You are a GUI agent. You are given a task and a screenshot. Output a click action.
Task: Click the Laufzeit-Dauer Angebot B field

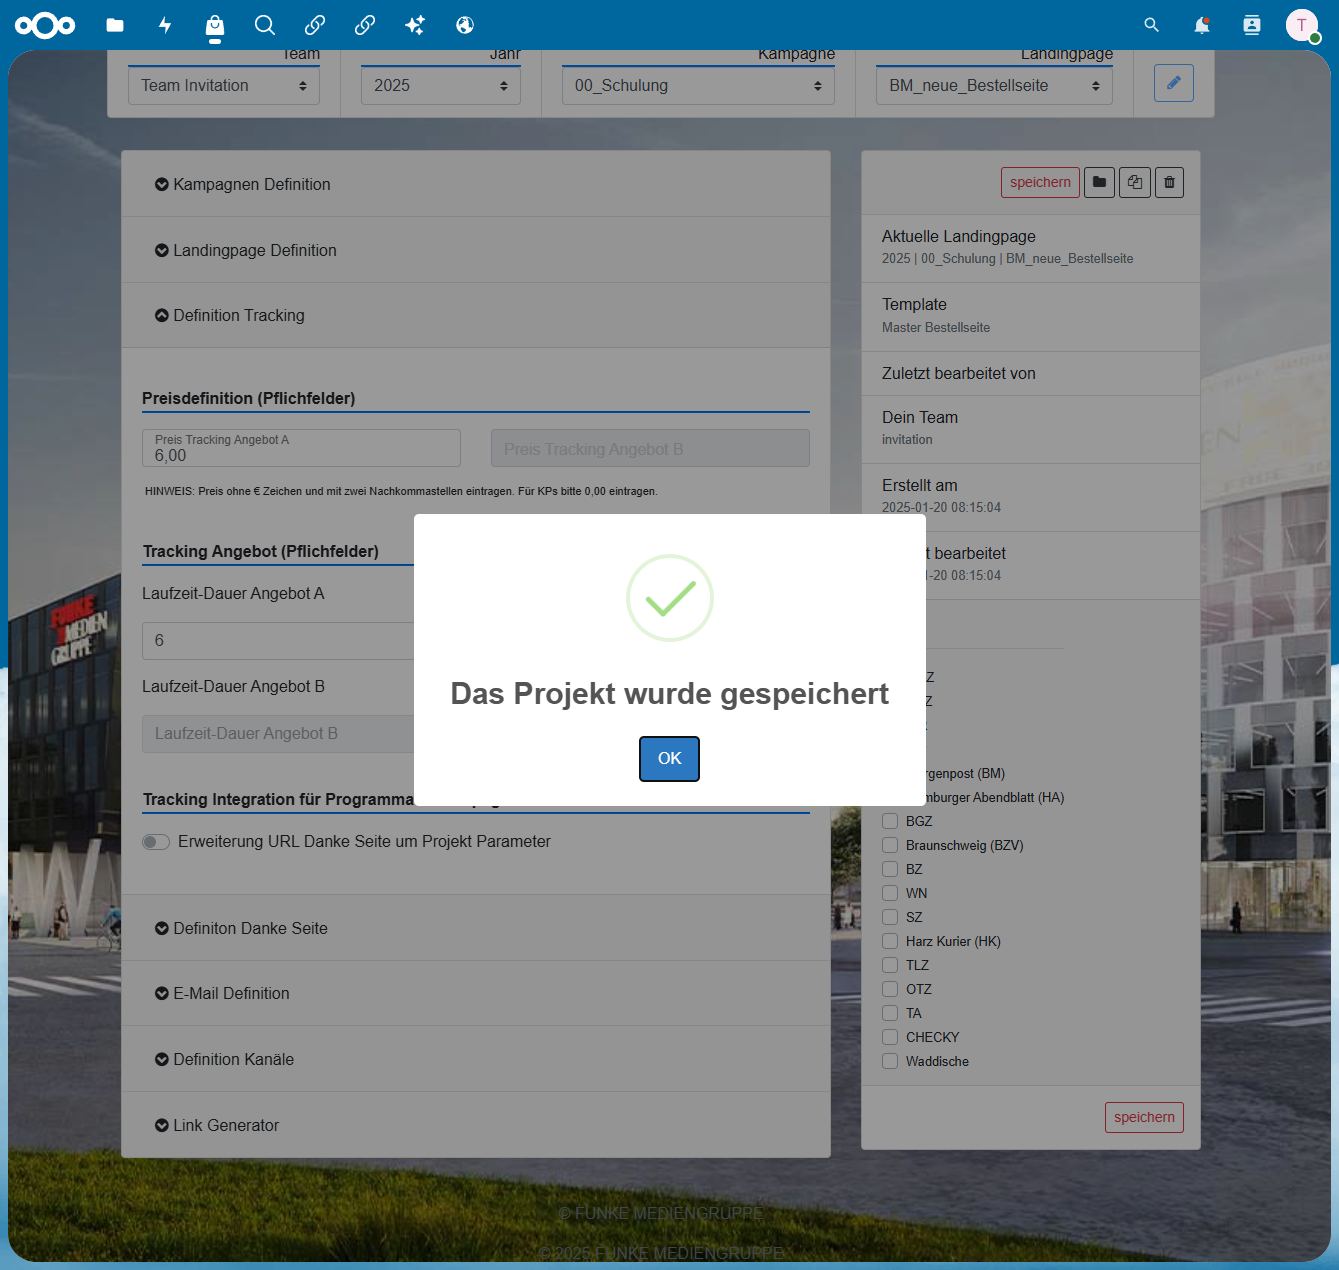point(278,734)
